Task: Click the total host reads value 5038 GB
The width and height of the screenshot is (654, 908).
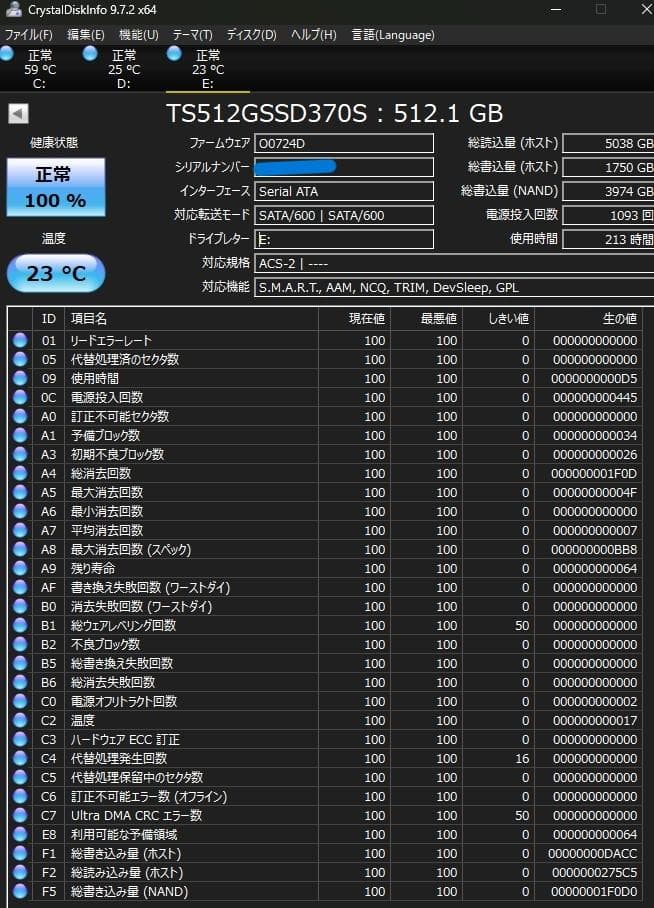Action: 608,143
